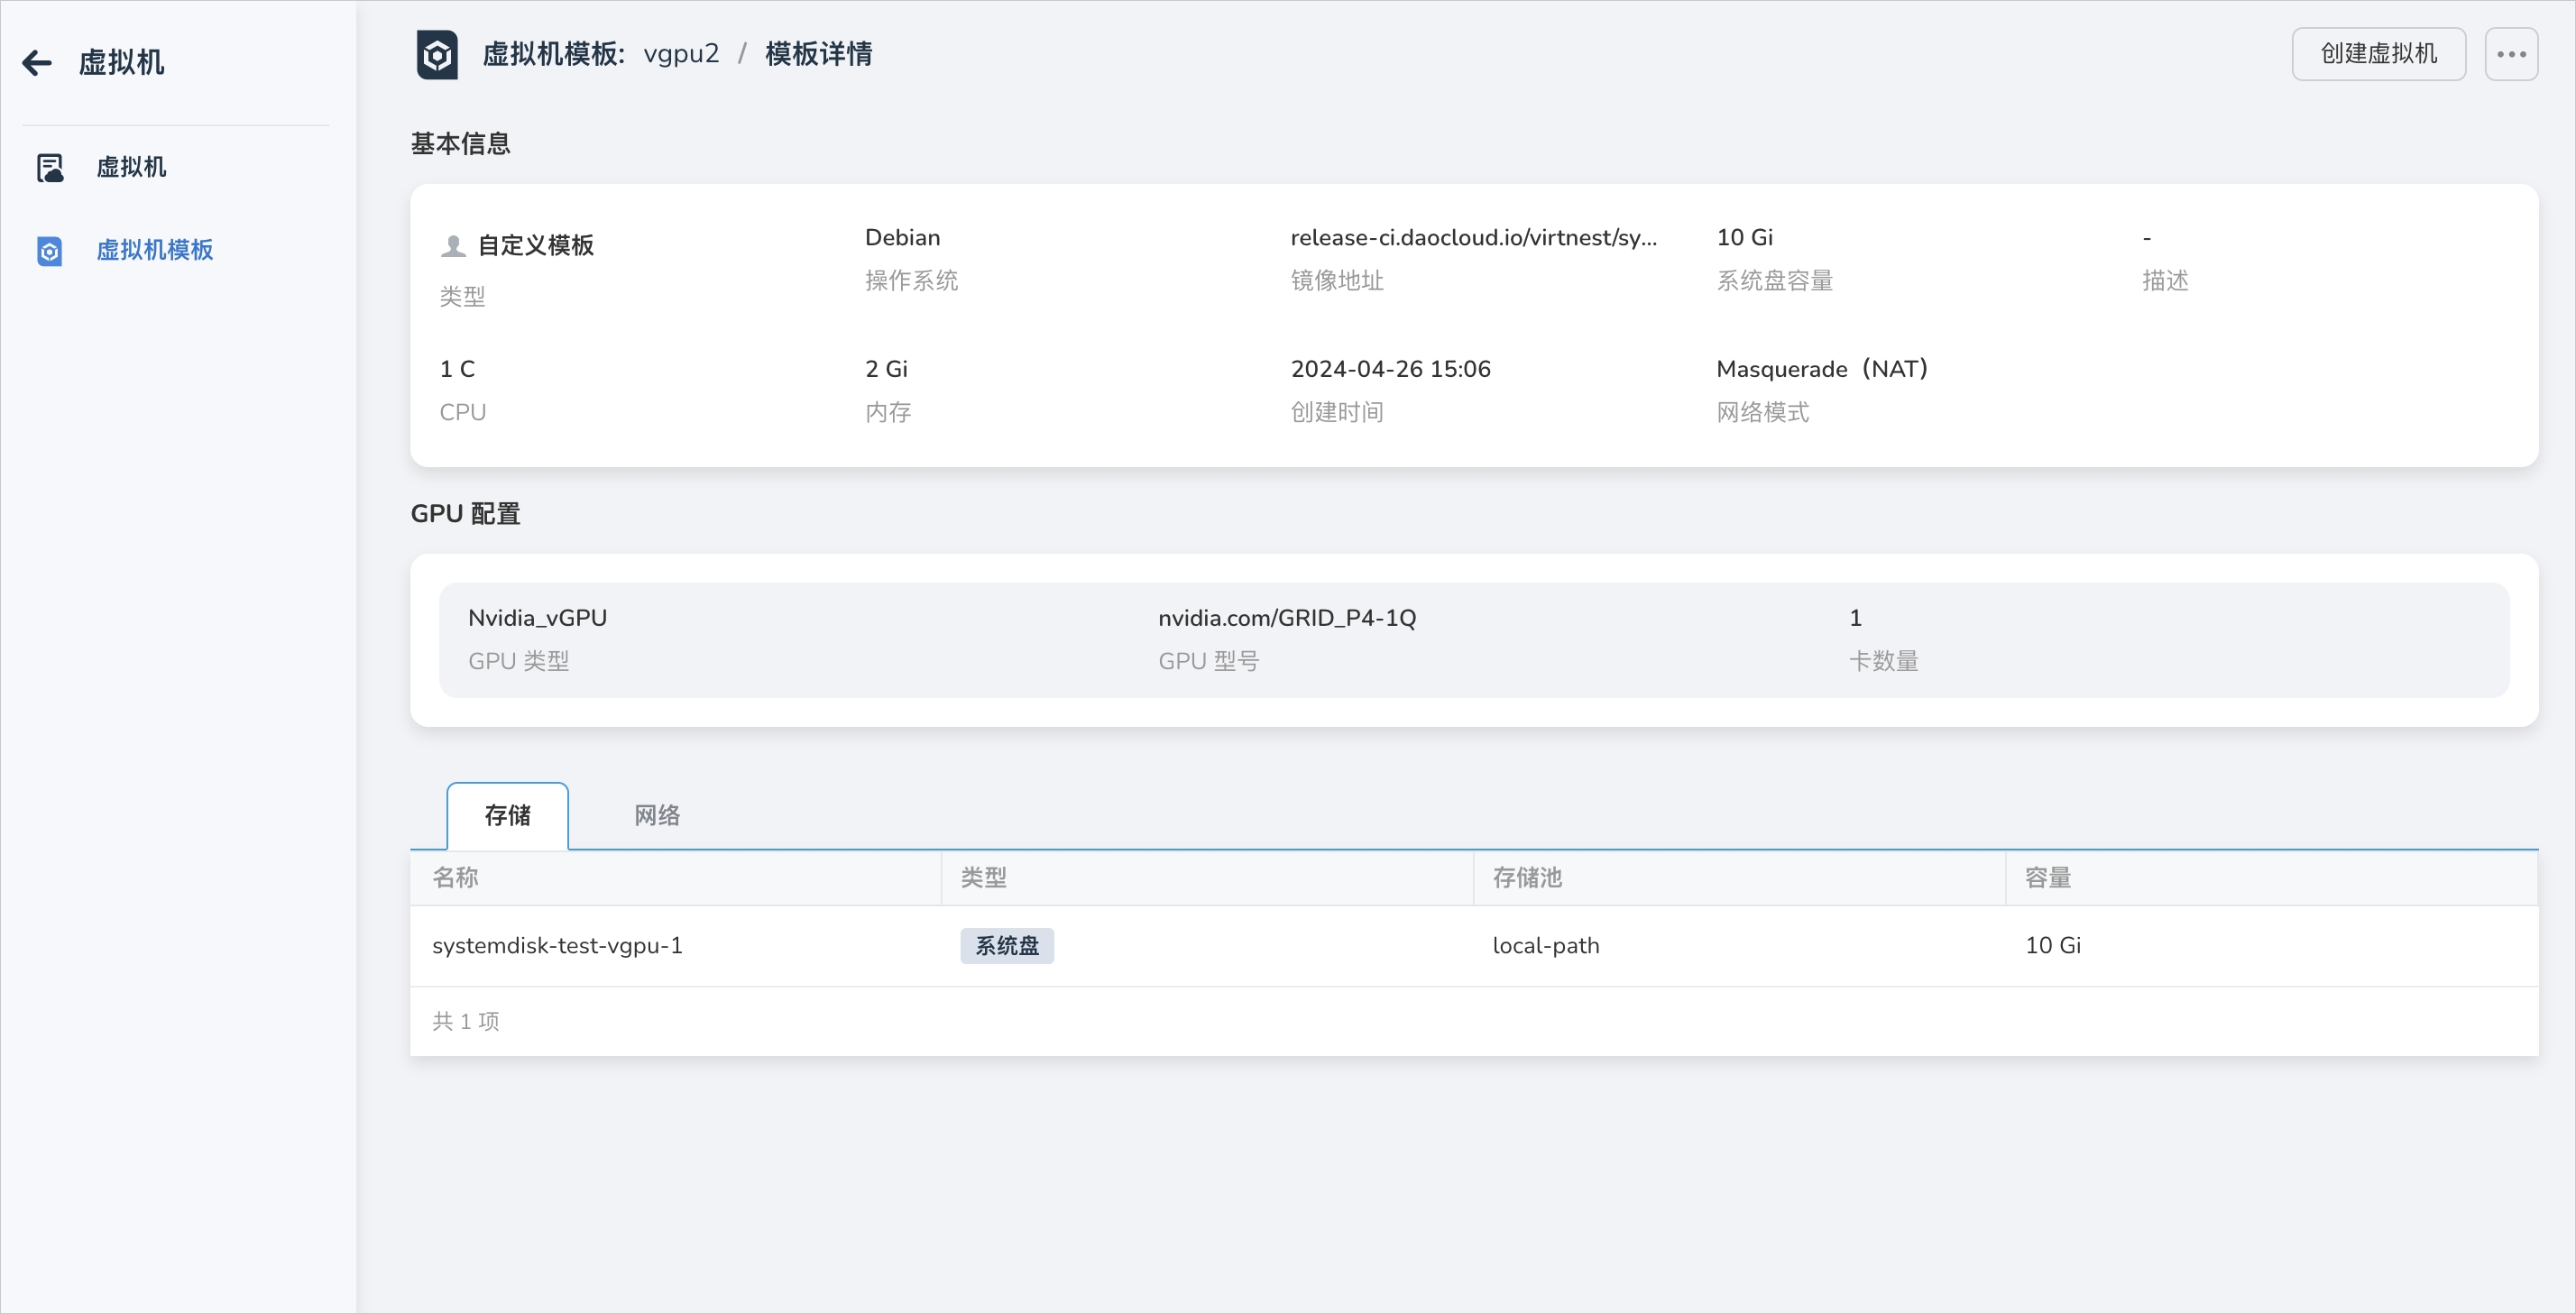Open the three-dot more actions menu

pos(2511,54)
